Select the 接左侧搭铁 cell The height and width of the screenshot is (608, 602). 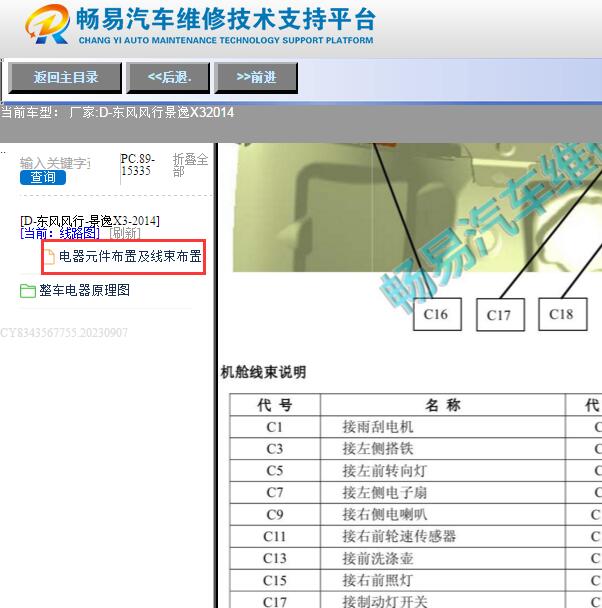coord(442,449)
